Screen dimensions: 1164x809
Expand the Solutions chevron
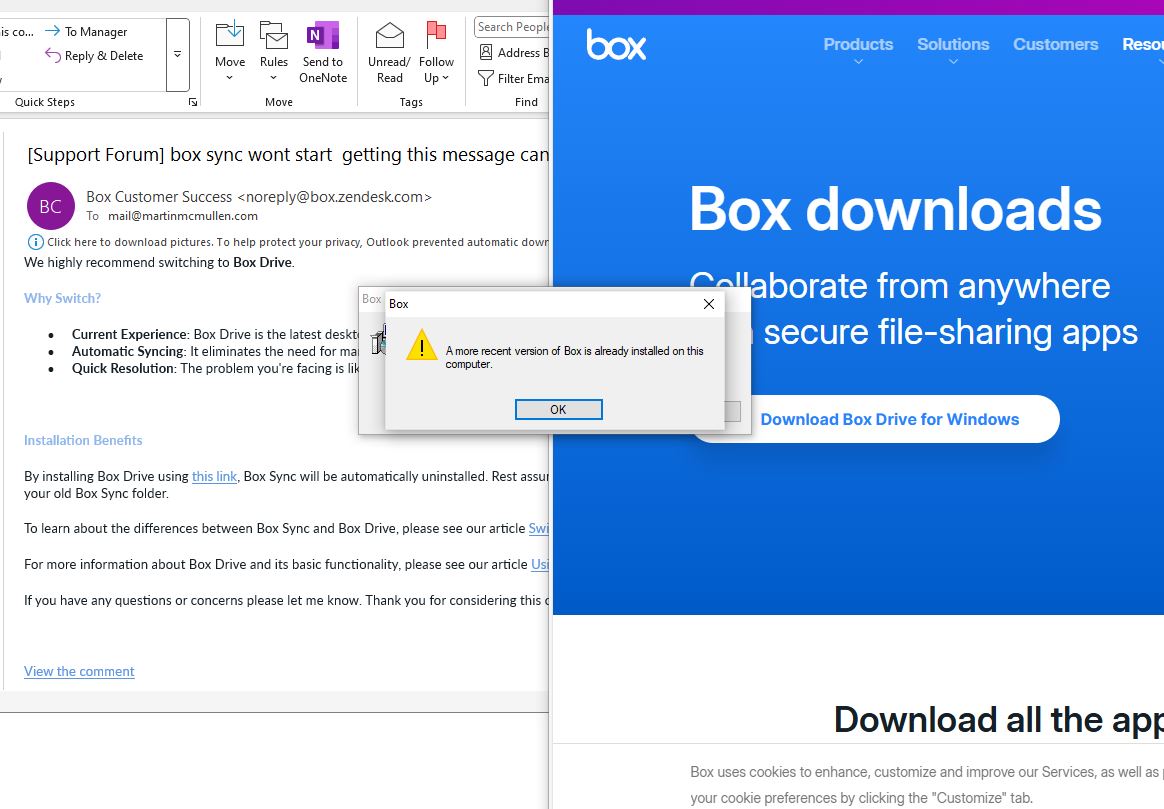[x=953, y=62]
